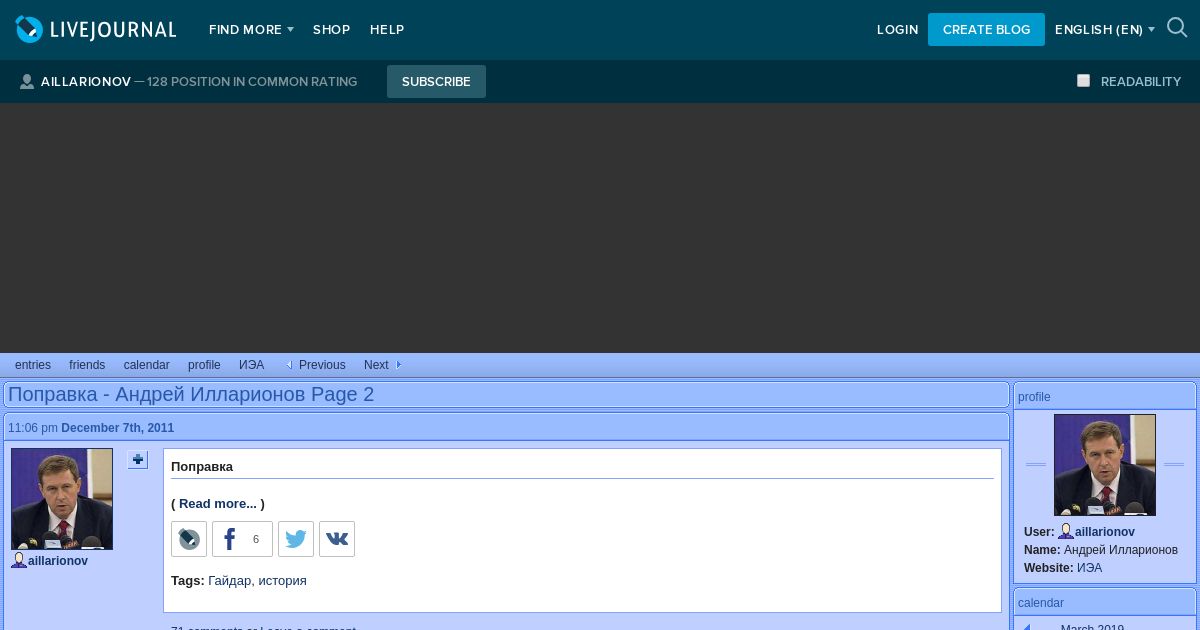
Task: Click the plus icon beside post
Action: pyautogui.click(x=138, y=460)
